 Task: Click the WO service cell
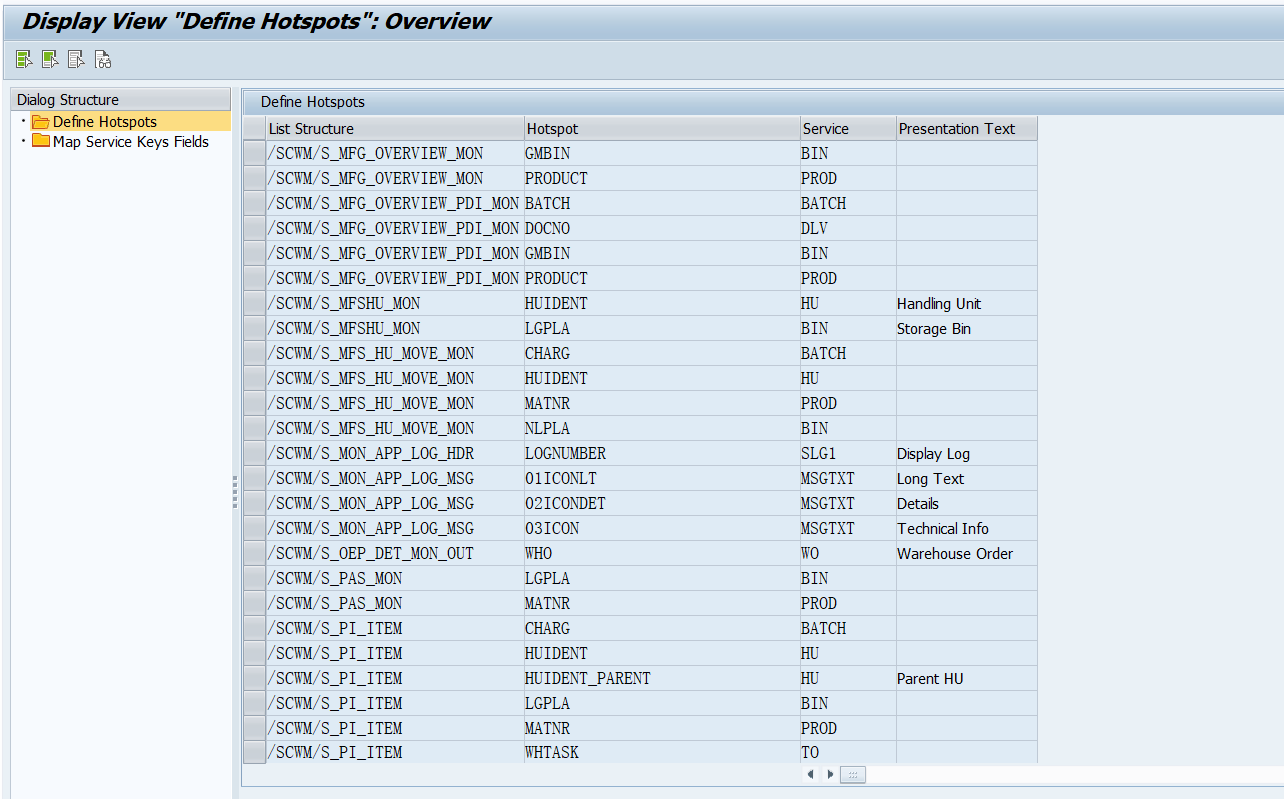pos(848,554)
